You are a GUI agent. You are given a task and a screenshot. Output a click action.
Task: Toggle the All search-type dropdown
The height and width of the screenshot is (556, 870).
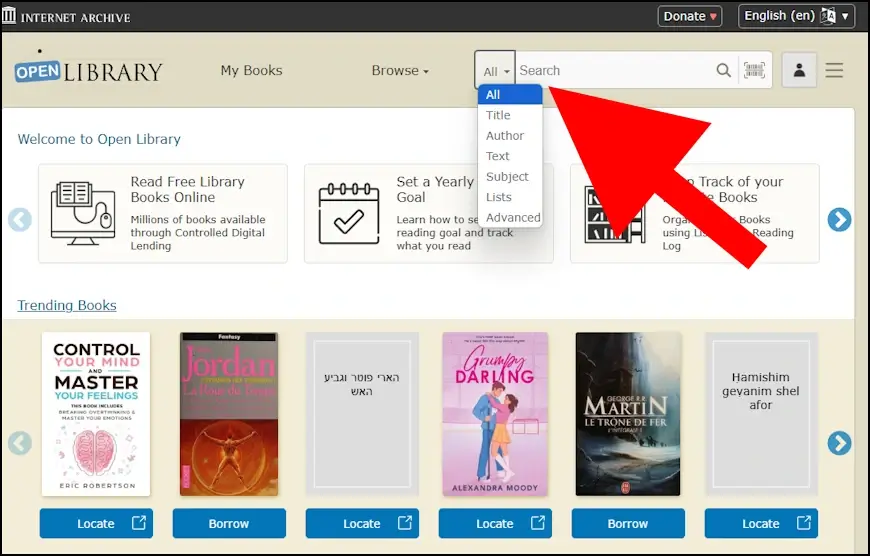coord(495,70)
